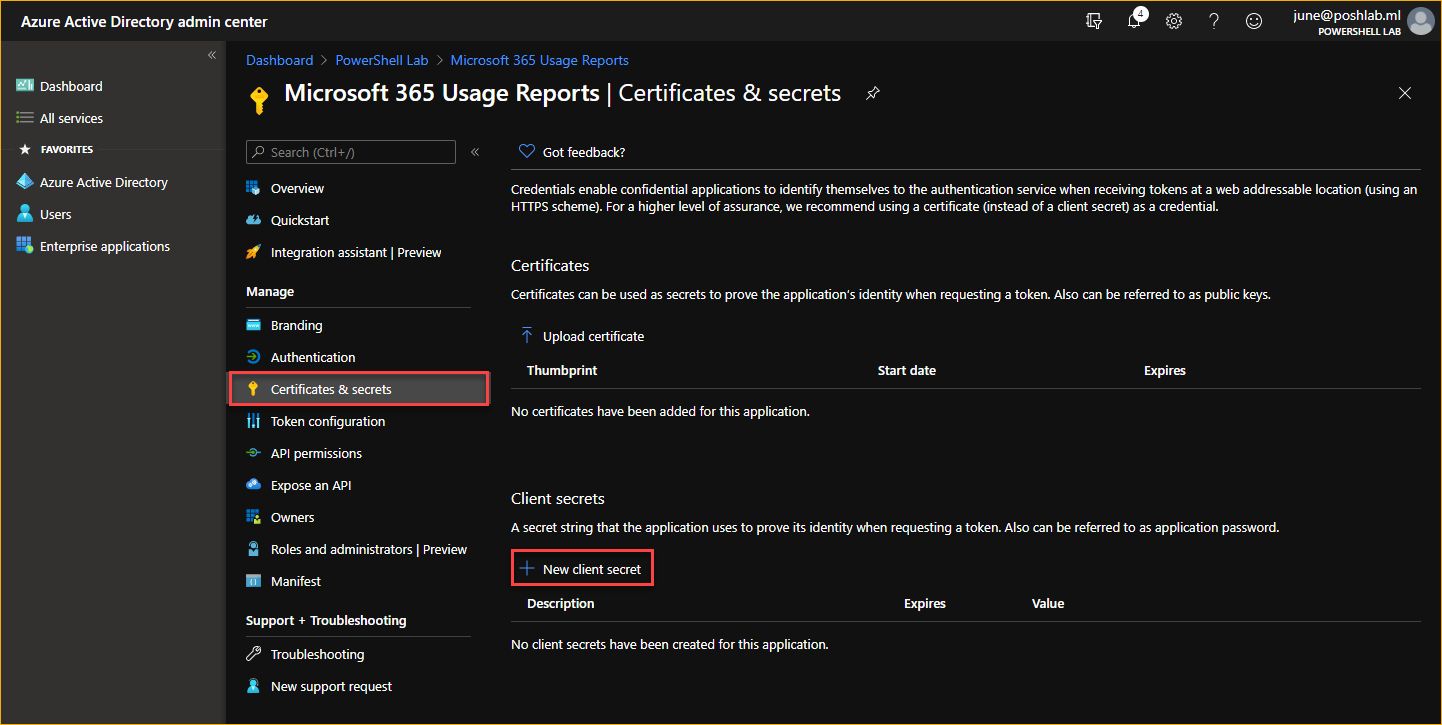Click the Roles and administrators icon
This screenshot has height=725, width=1442.
253,549
